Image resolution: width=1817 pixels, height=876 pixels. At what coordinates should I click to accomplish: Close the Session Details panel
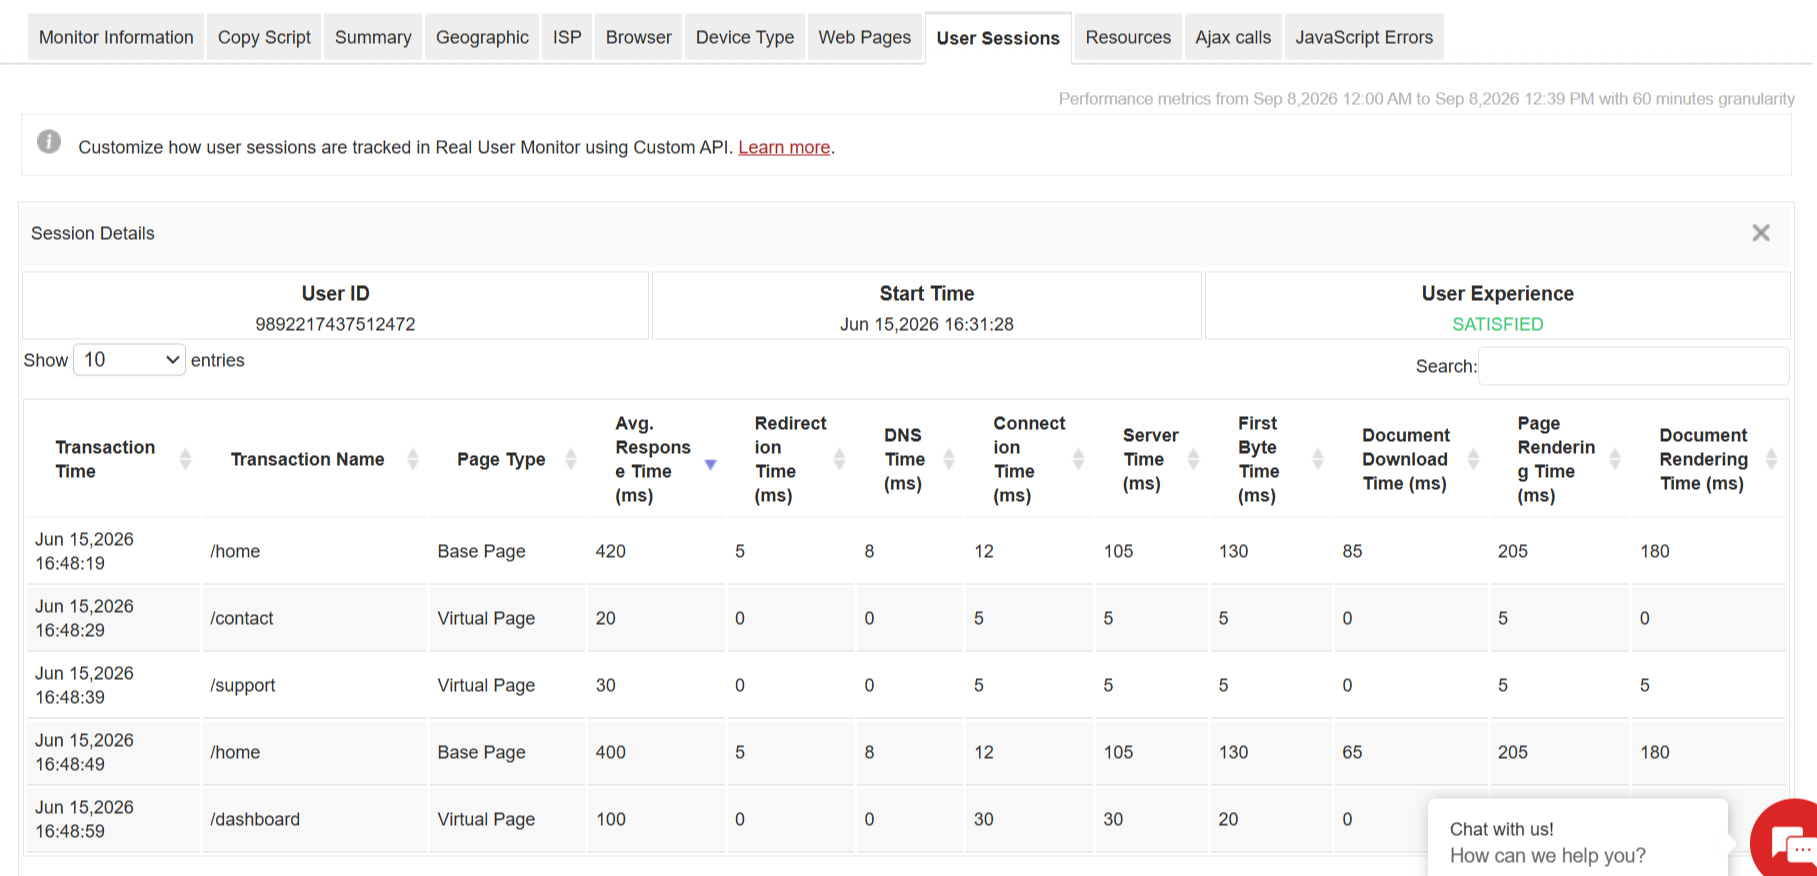click(1761, 233)
